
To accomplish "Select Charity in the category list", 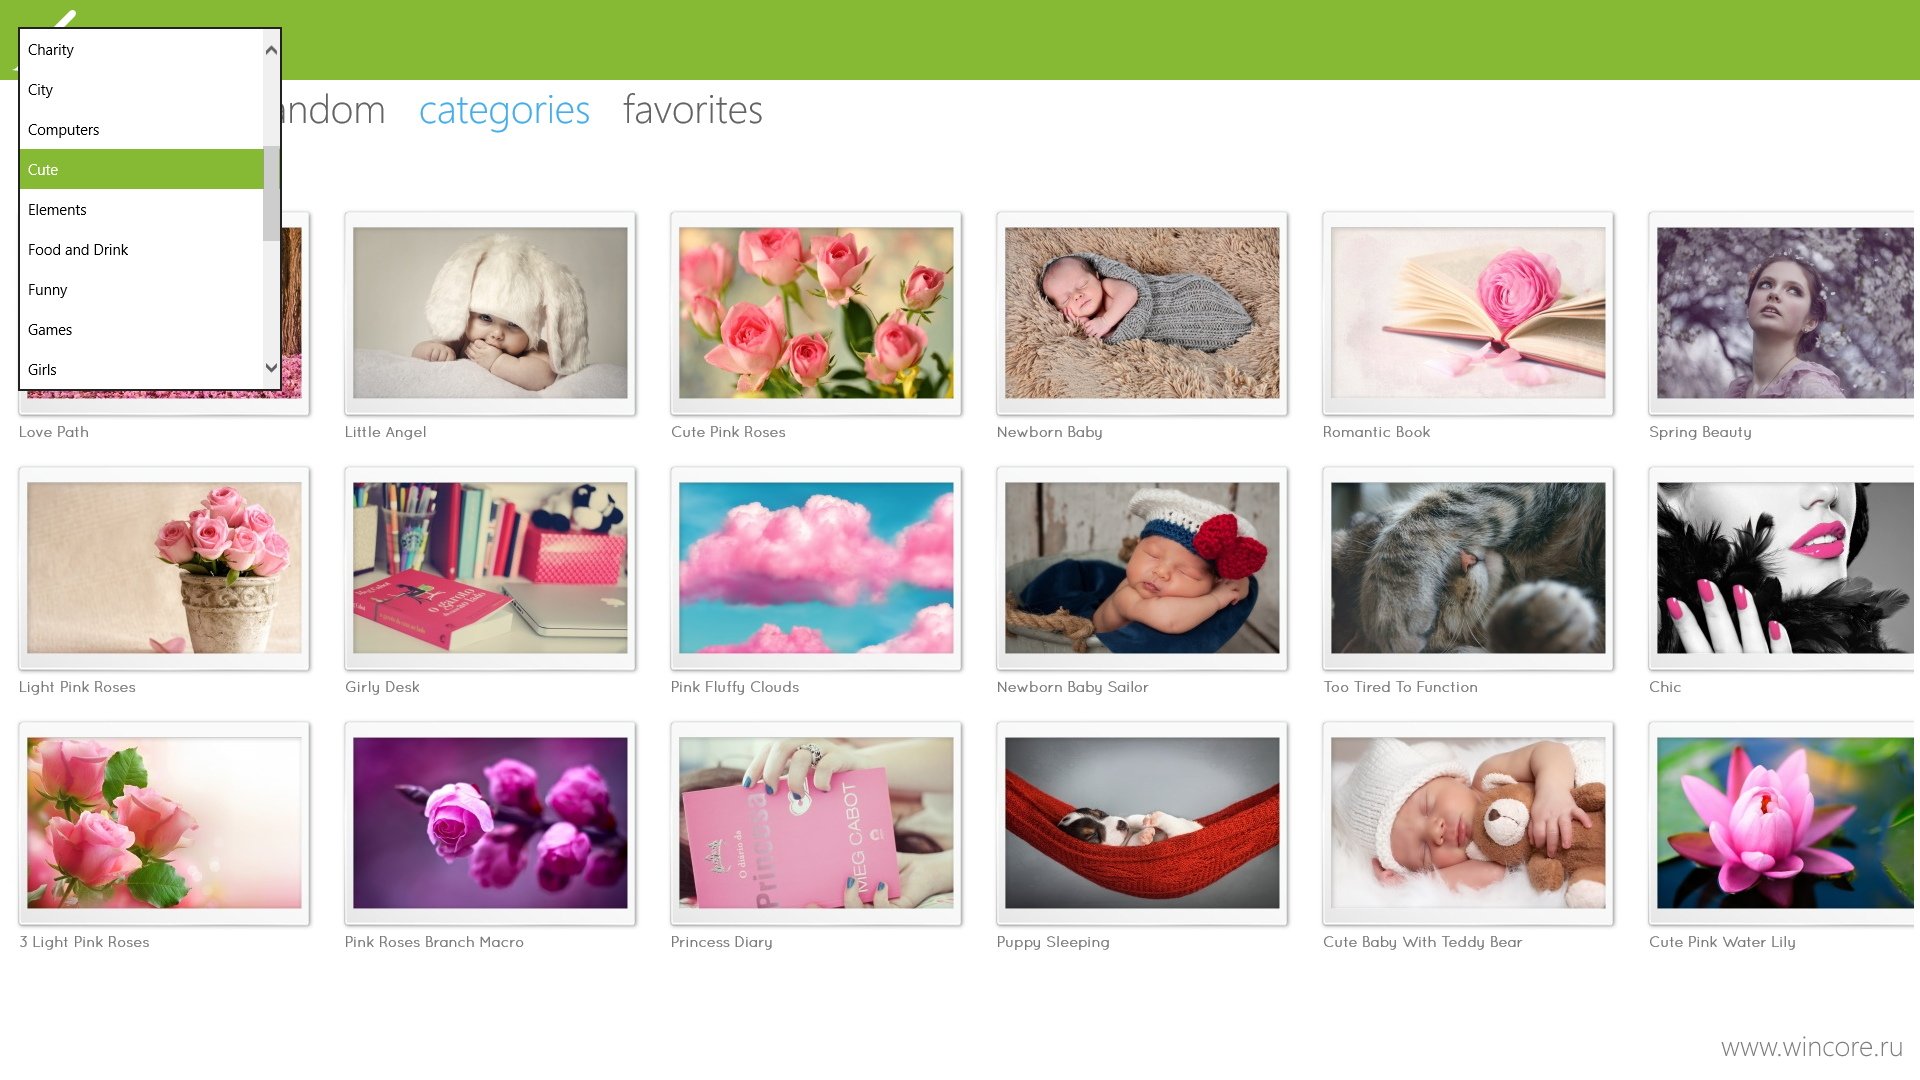I will (141, 50).
